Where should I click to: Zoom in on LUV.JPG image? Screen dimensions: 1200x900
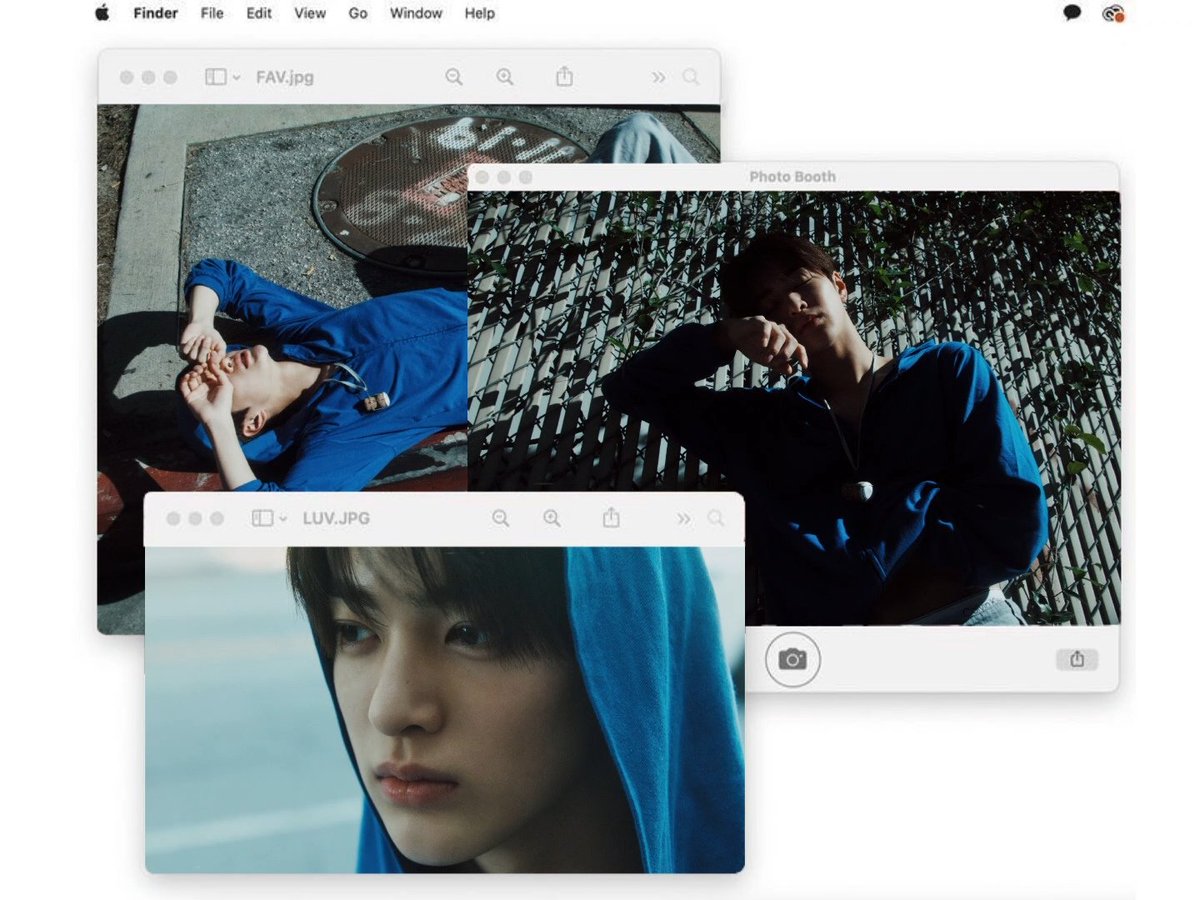pyautogui.click(x=552, y=518)
